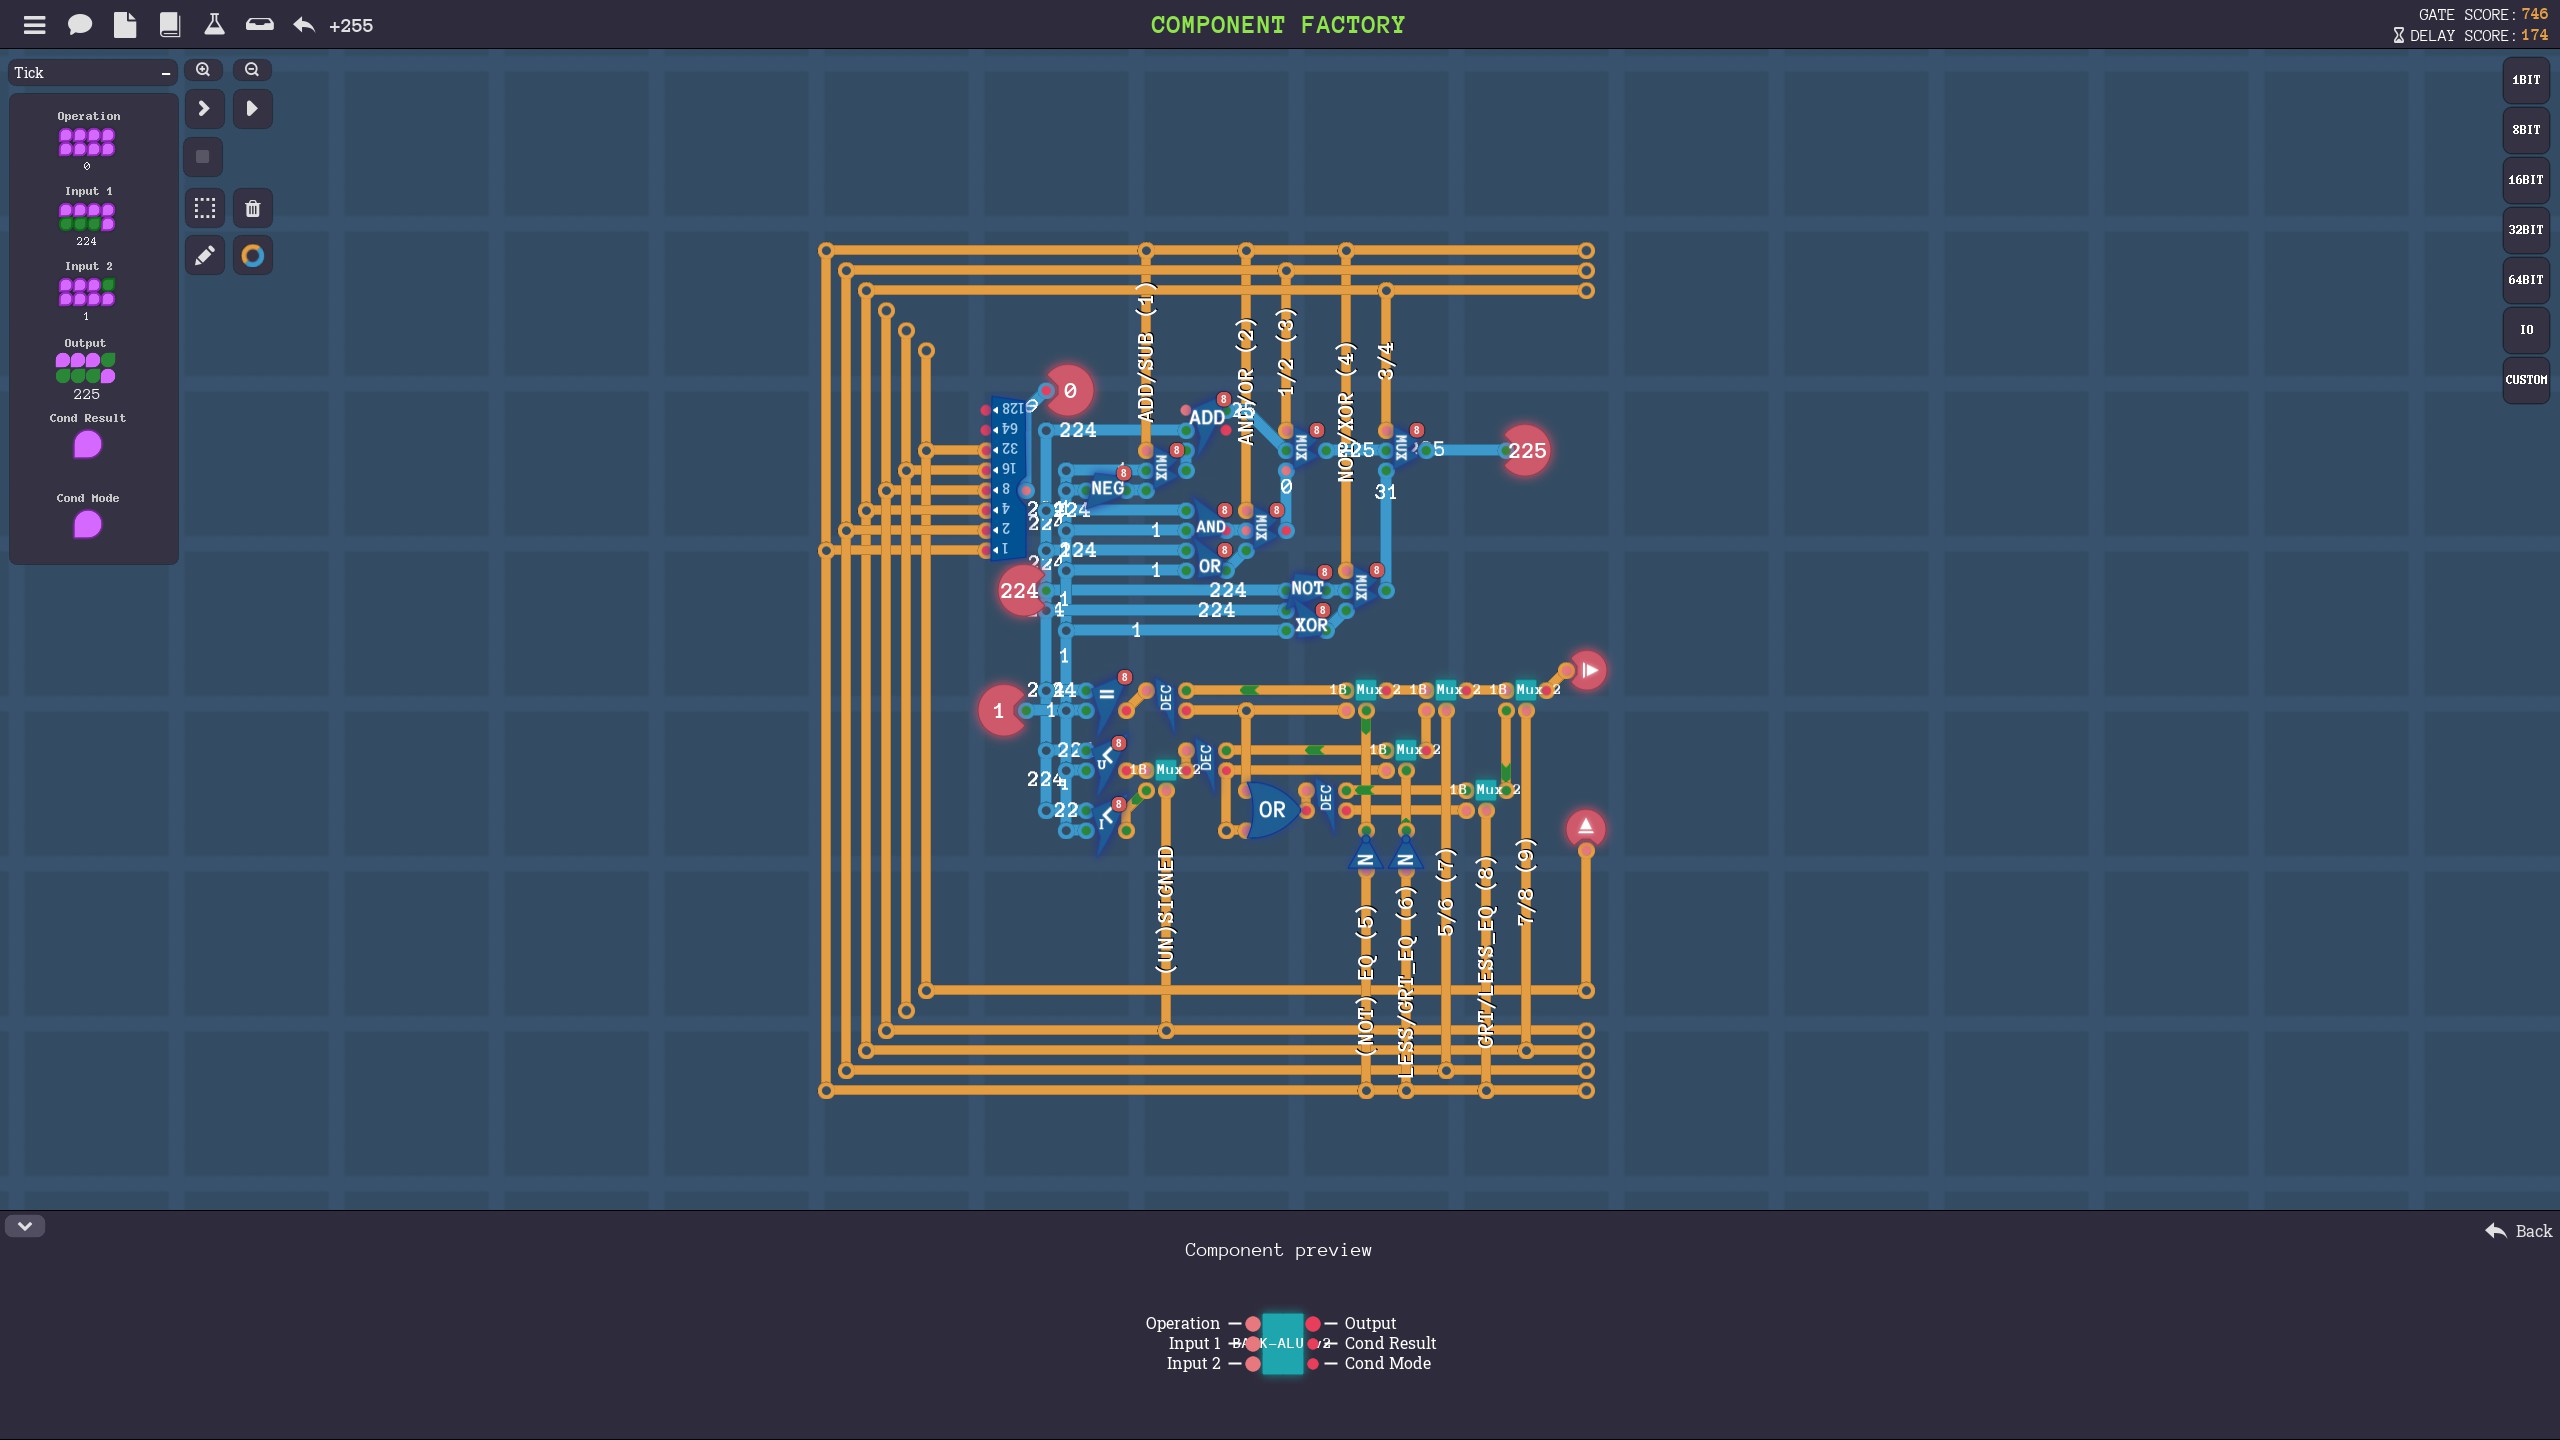Image resolution: width=2560 pixels, height=1440 pixels.
Task: Open the 1BIT component category
Action: (2526, 80)
